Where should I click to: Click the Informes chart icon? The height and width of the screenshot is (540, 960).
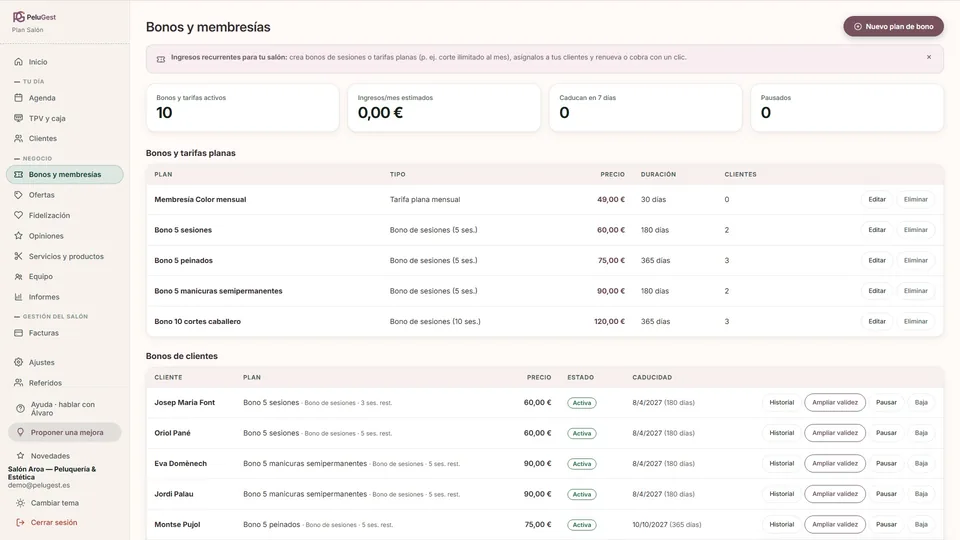pyautogui.click(x=18, y=297)
